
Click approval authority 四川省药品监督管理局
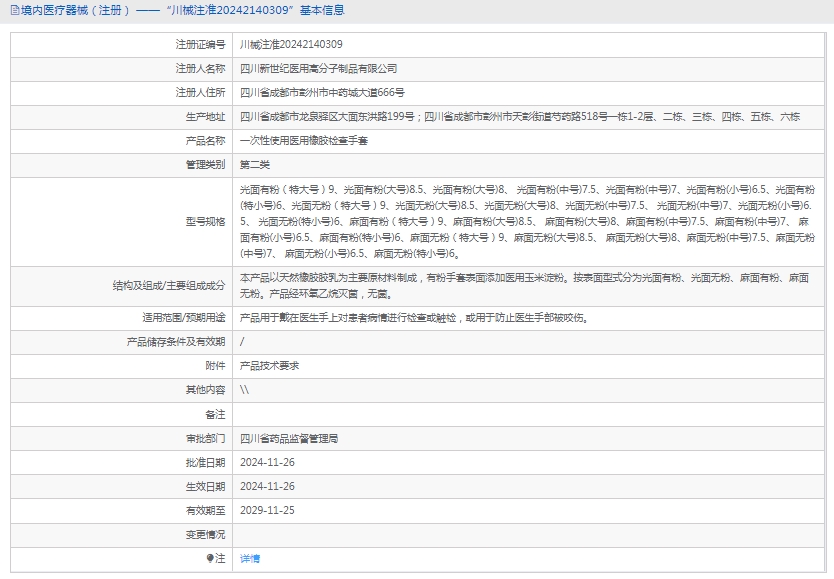click(289, 438)
